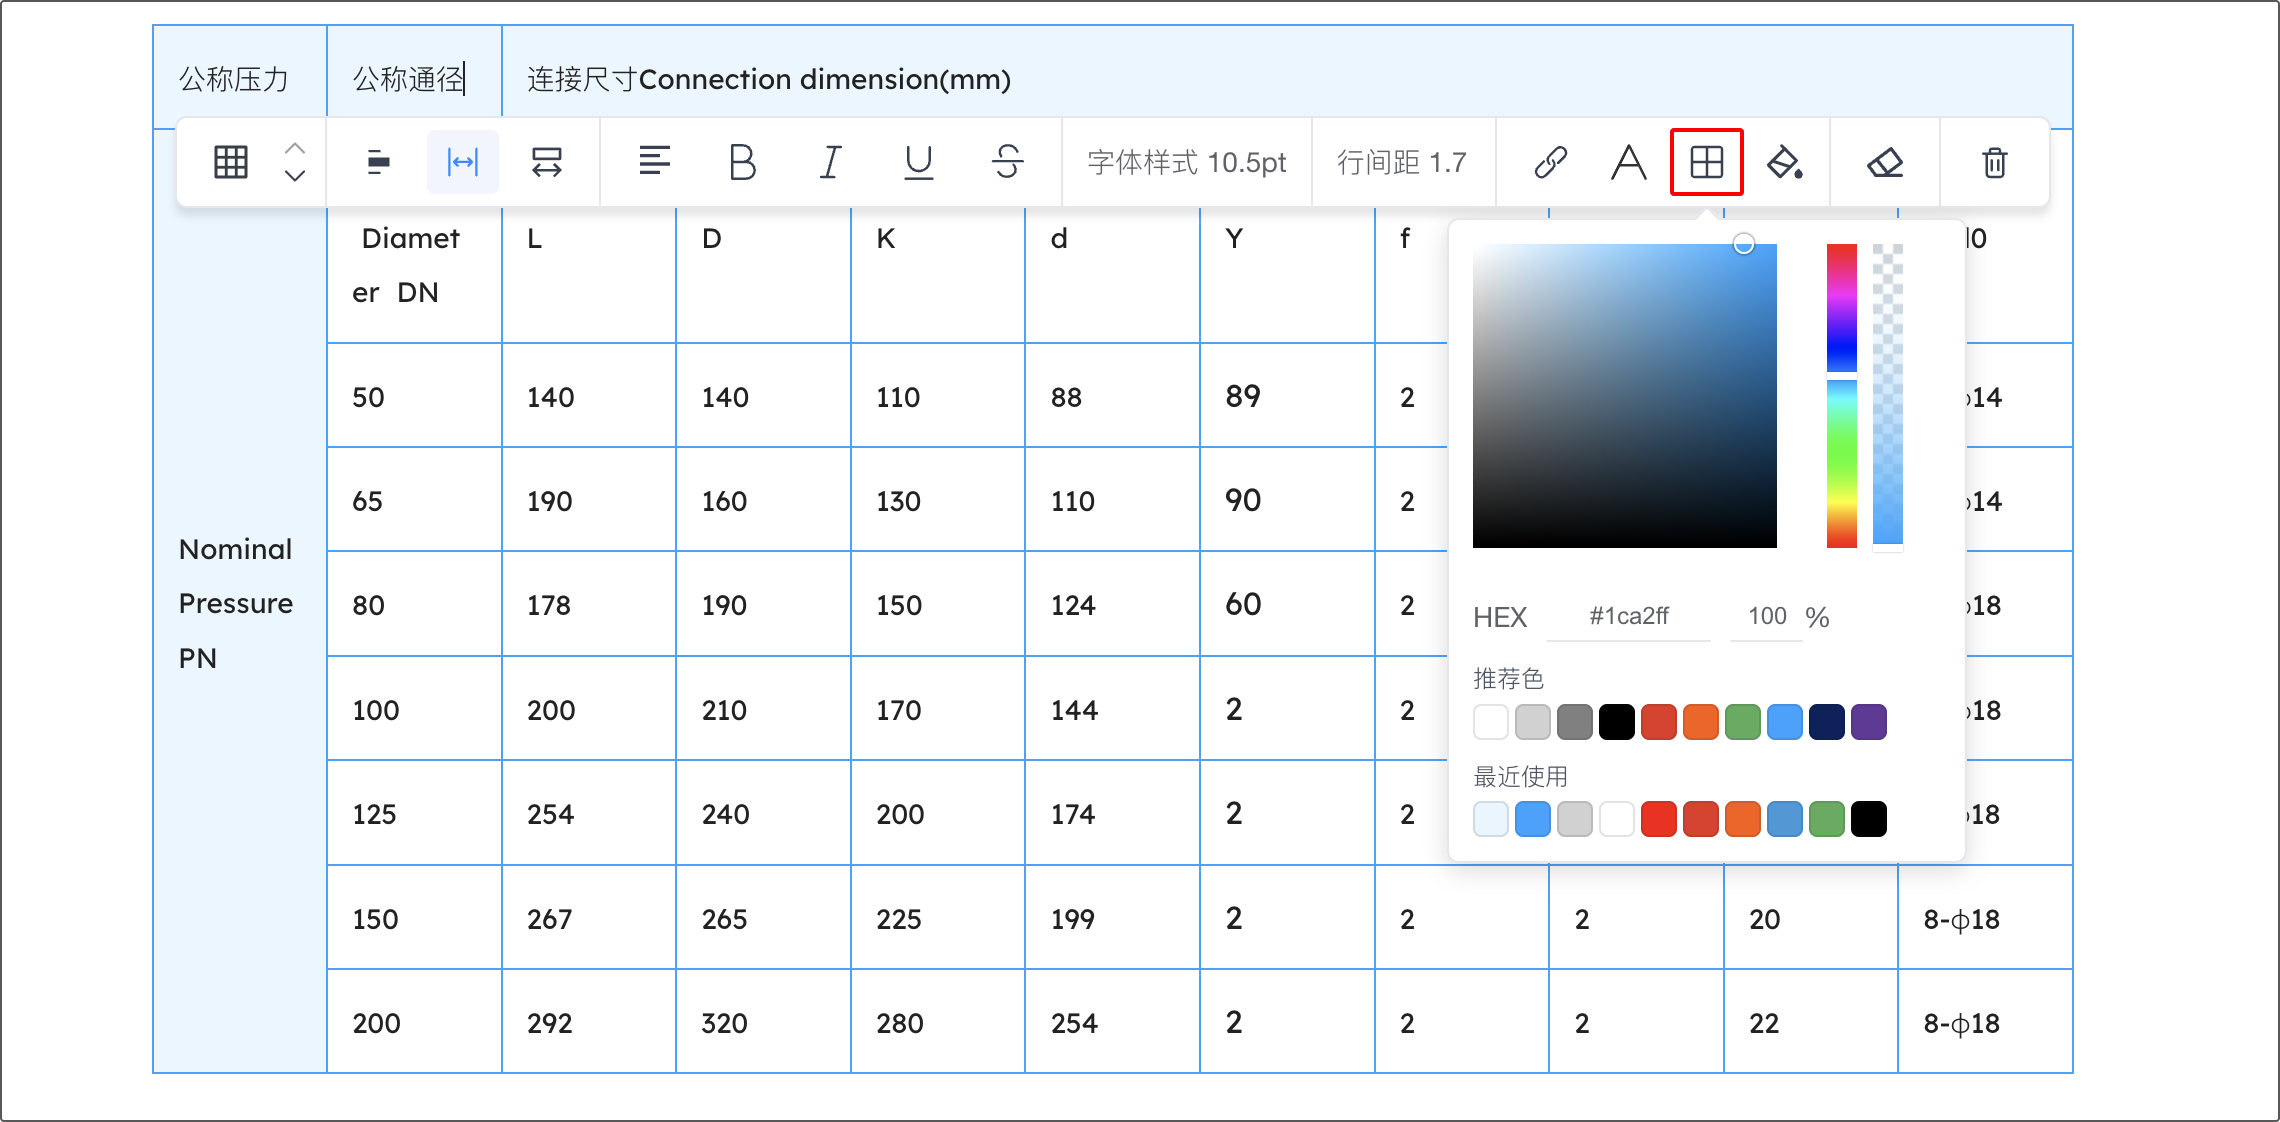The image size is (2280, 1122).
Task: Open the insert table tool
Action: pos(230,162)
